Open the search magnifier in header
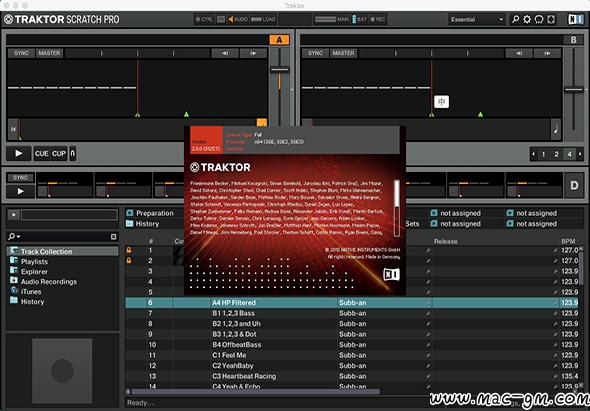The height and width of the screenshot is (411, 590). (515, 19)
